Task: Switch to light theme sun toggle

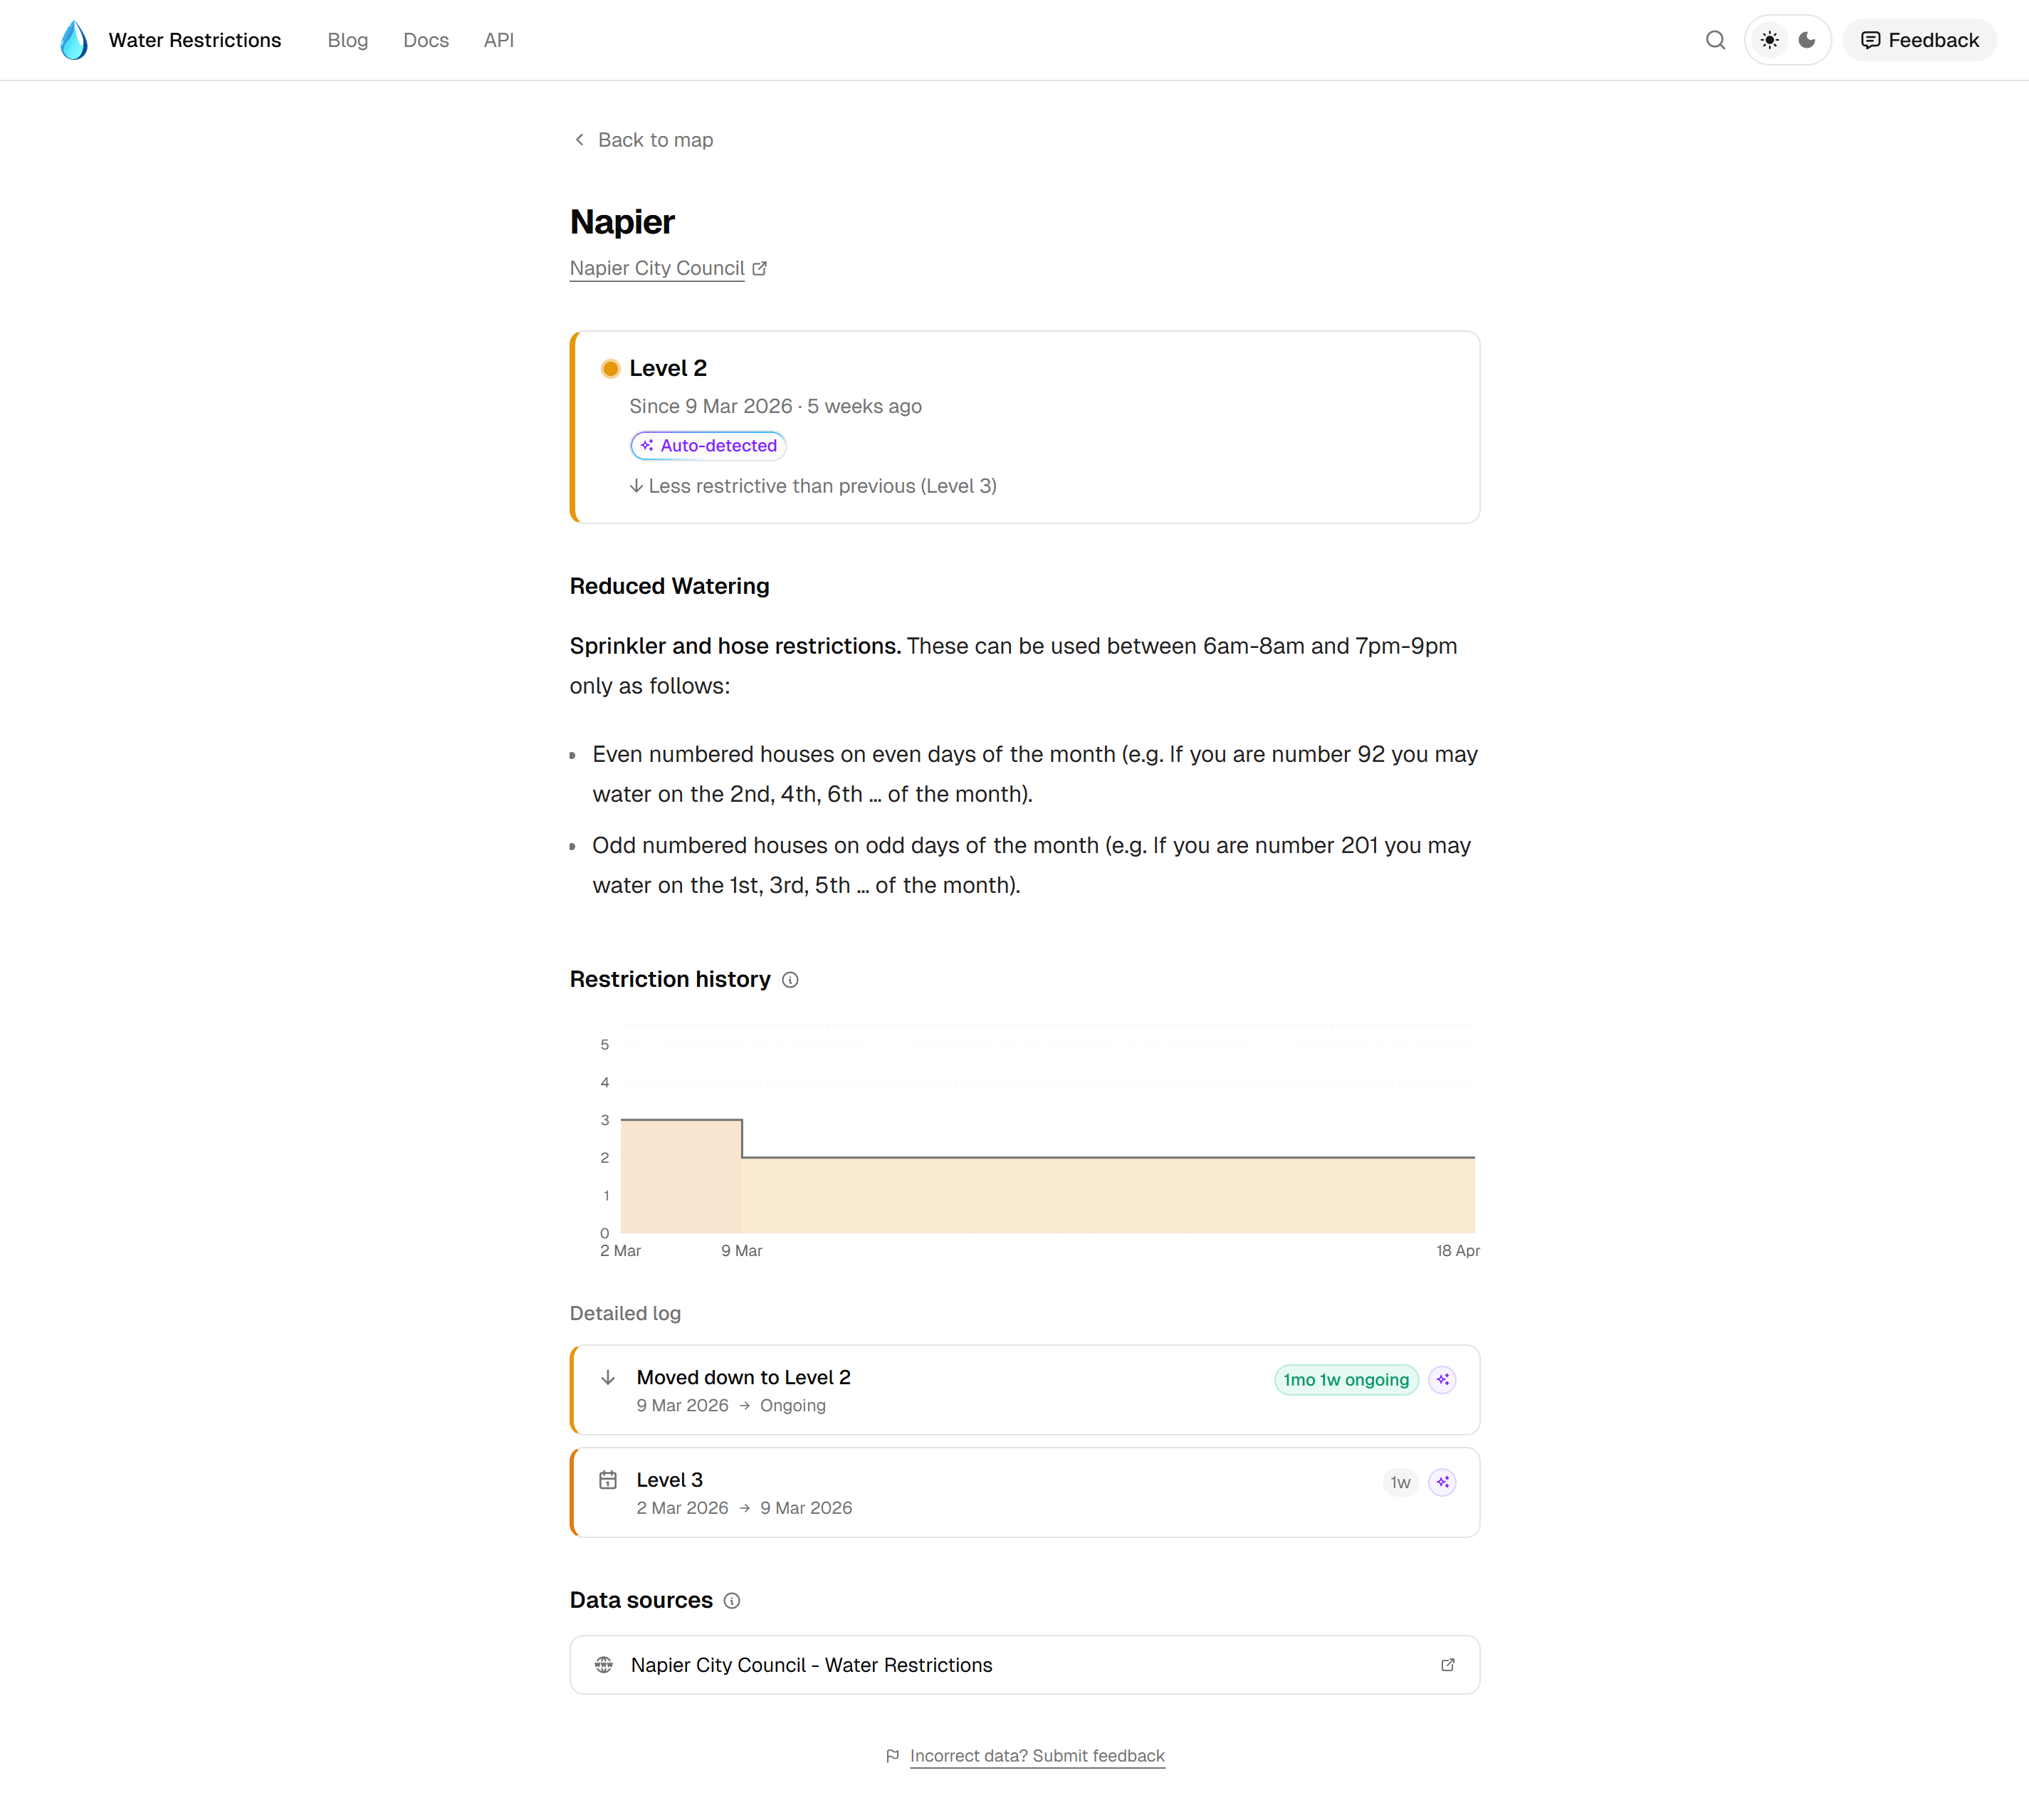Action: click(x=1769, y=40)
